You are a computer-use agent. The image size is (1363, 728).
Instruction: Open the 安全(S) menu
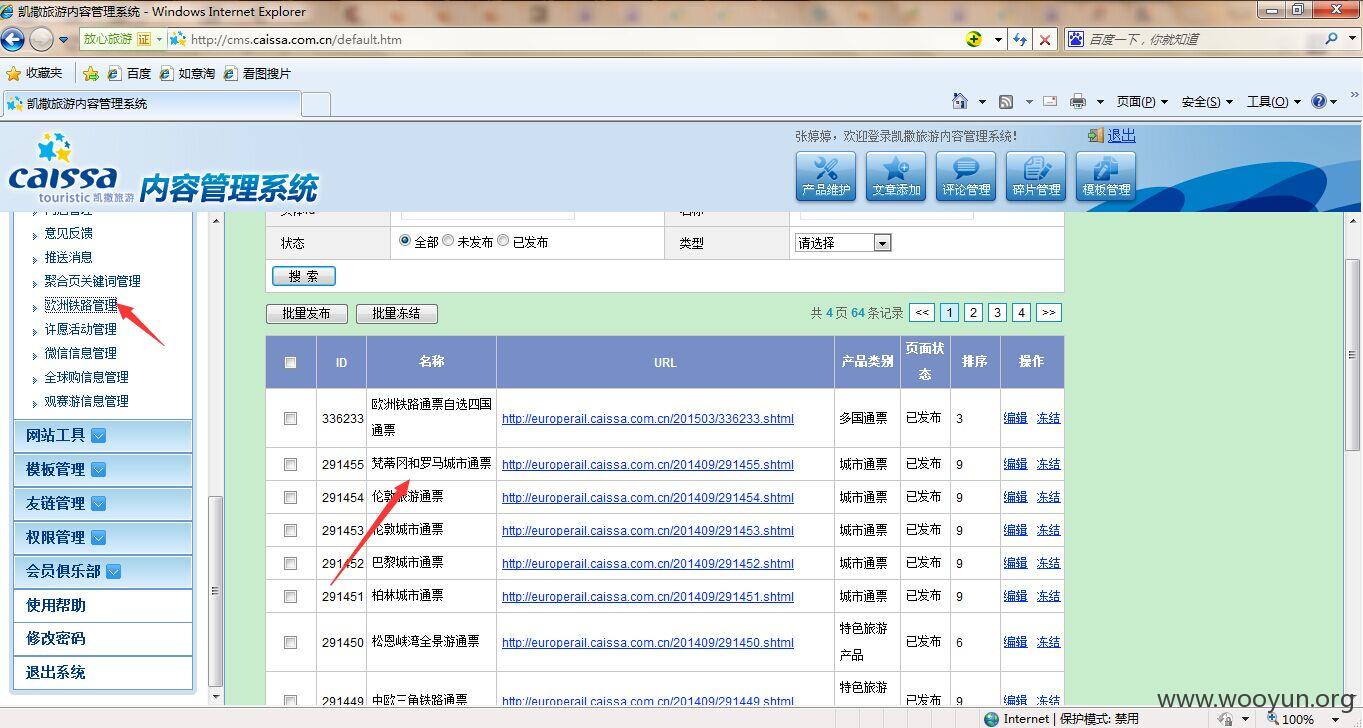coord(1206,101)
